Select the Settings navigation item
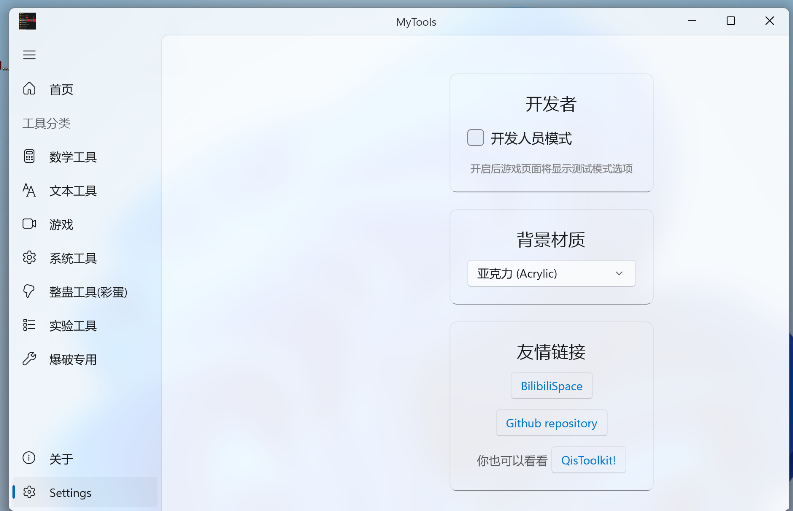 pyautogui.click(x=85, y=492)
